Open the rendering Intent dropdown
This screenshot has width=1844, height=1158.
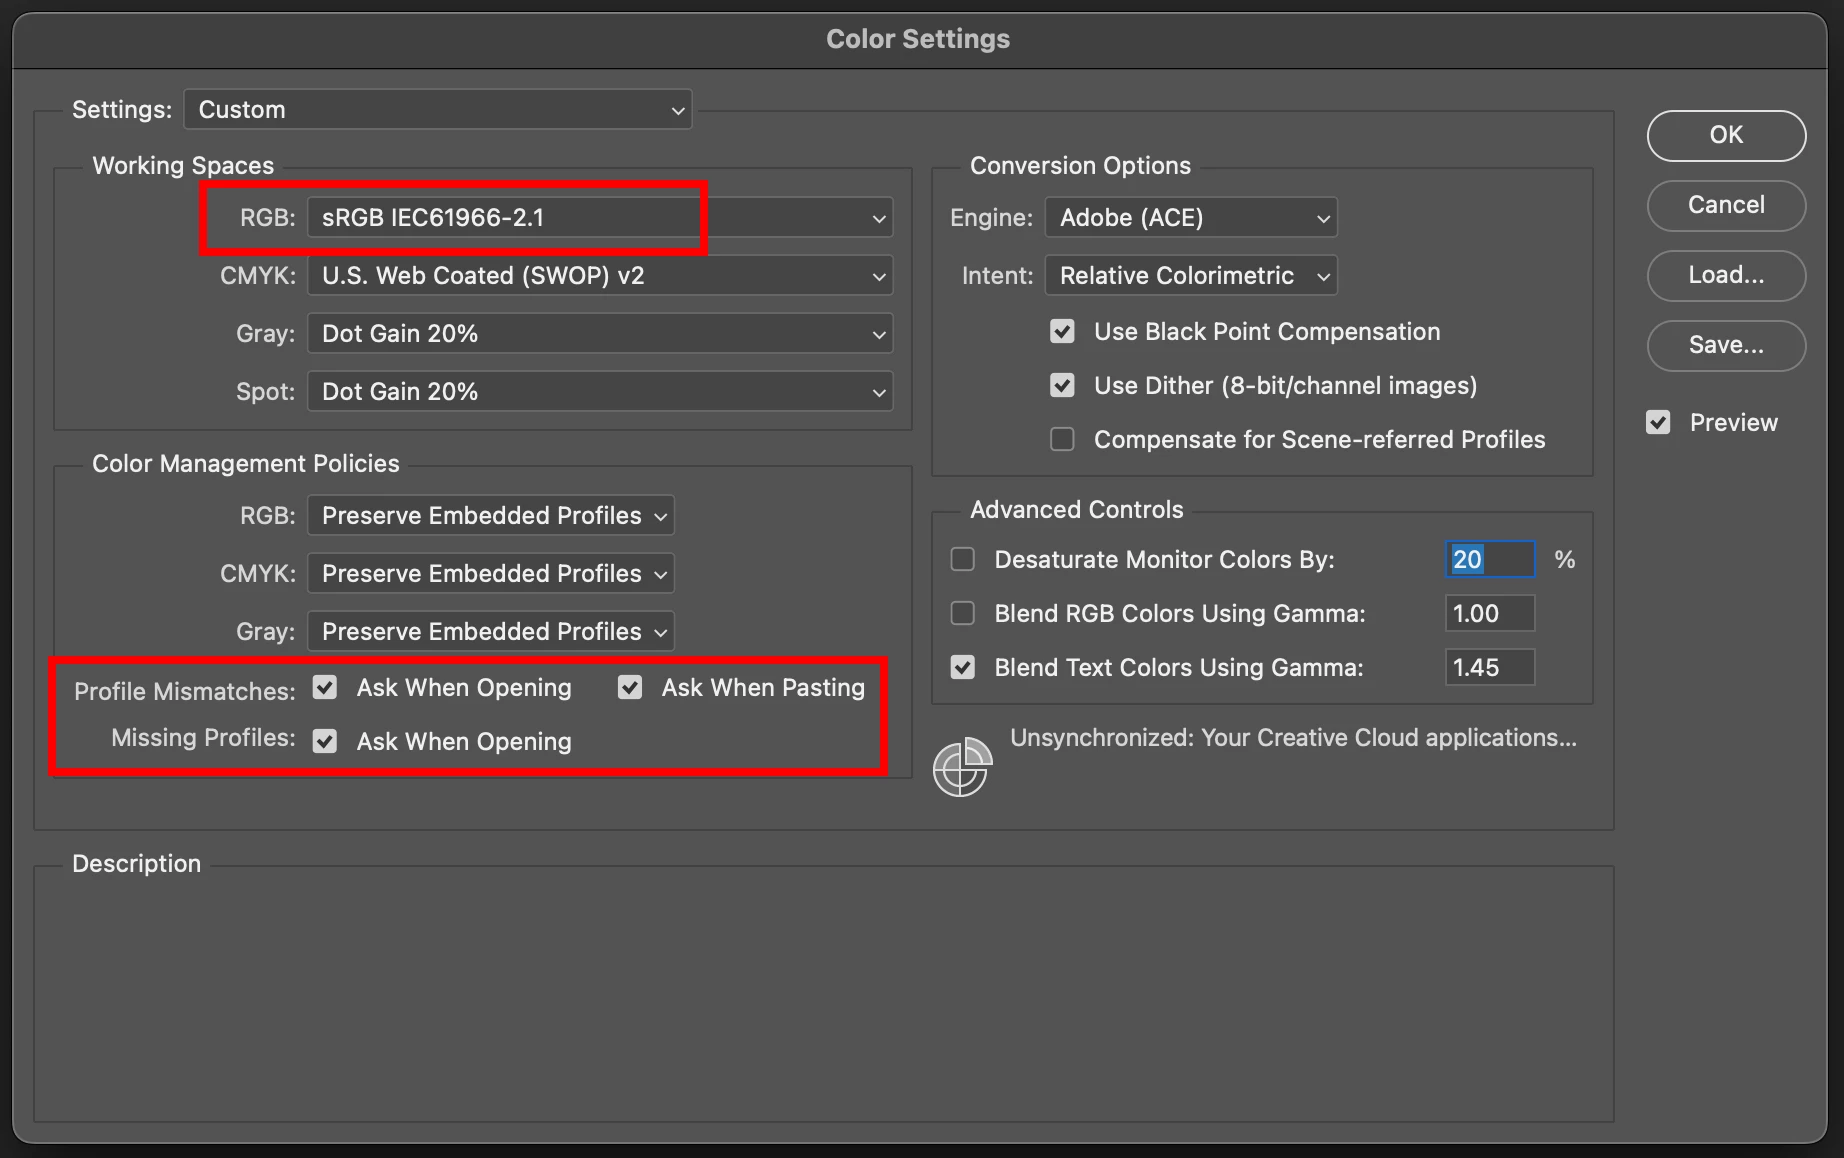tap(1191, 275)
